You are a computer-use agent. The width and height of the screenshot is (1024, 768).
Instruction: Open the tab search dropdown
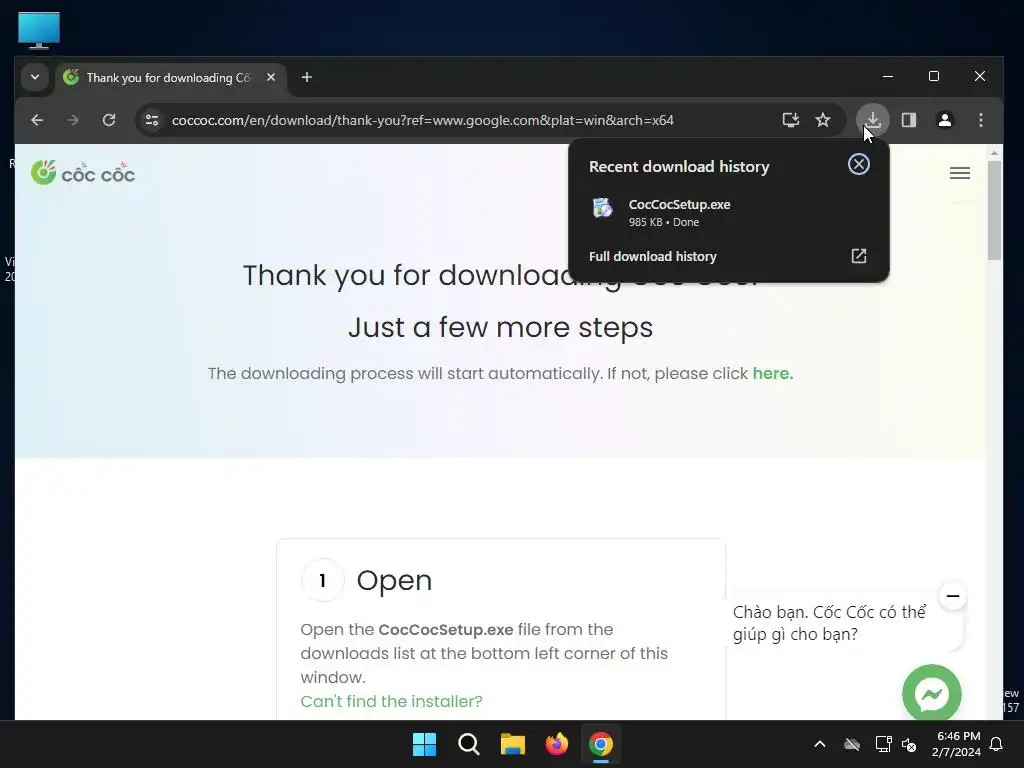click(x=35, y=77)
